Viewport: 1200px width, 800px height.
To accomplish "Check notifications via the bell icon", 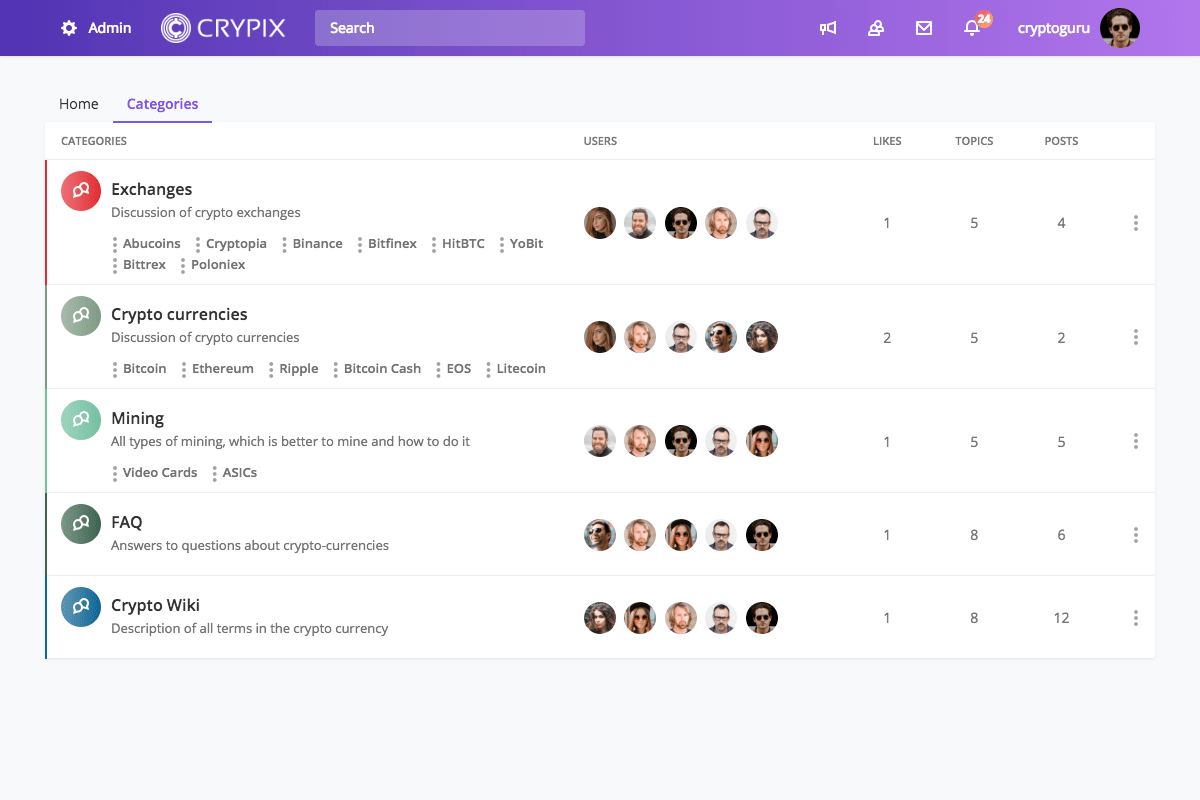I will (971, 28).
